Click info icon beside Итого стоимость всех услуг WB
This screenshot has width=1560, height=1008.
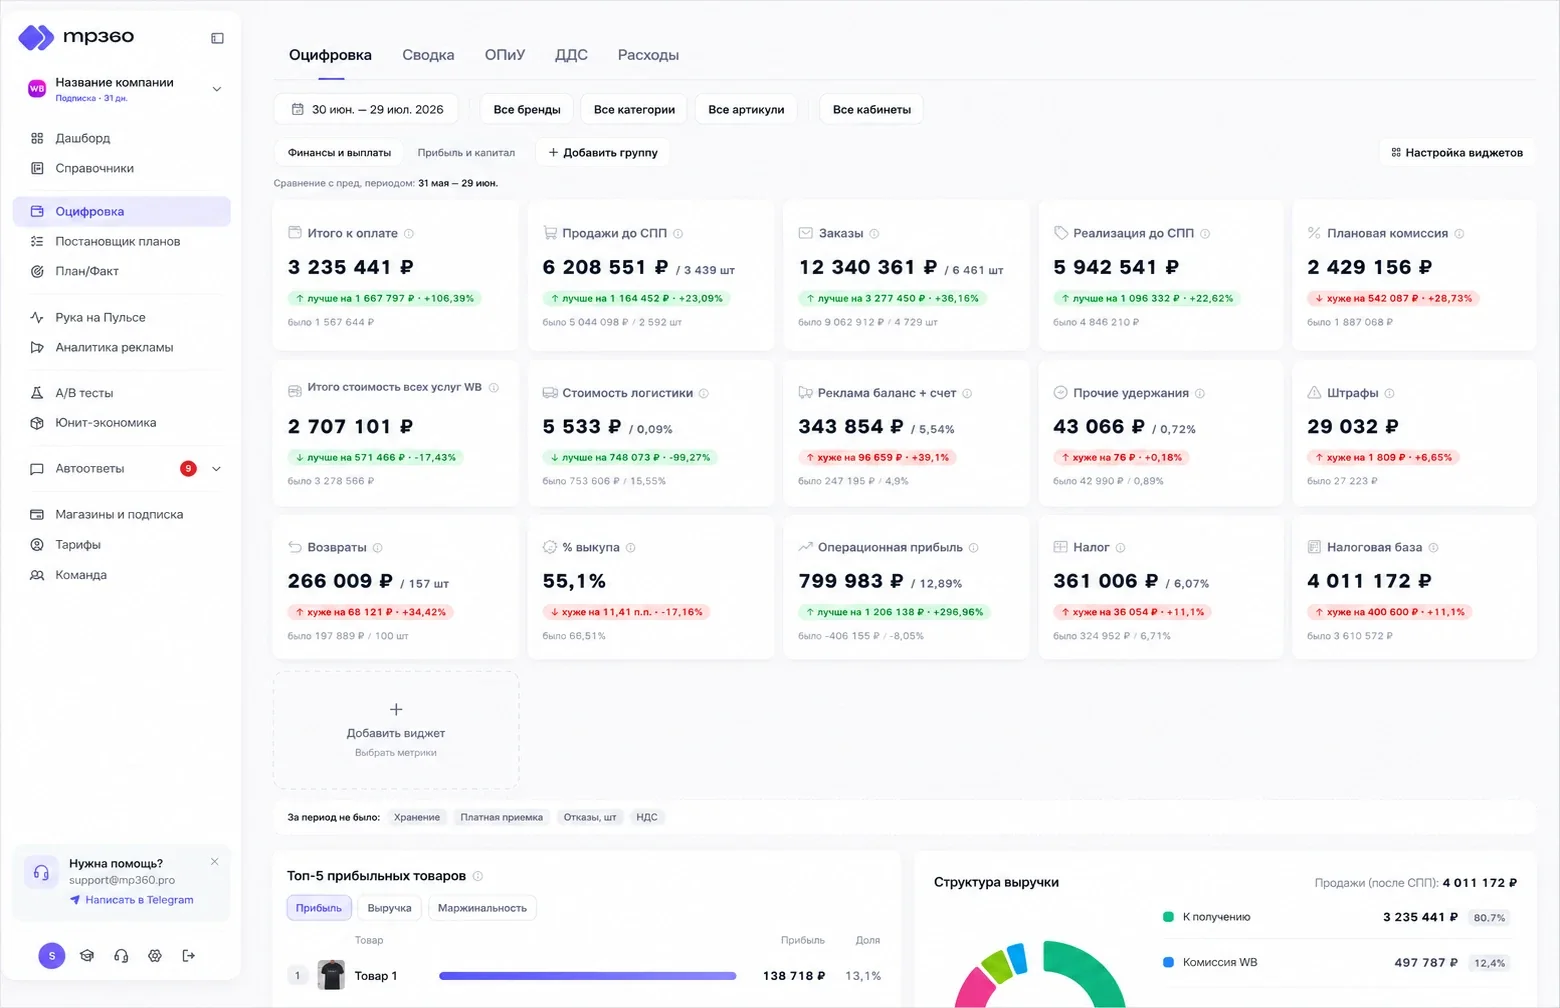point(494,388)
